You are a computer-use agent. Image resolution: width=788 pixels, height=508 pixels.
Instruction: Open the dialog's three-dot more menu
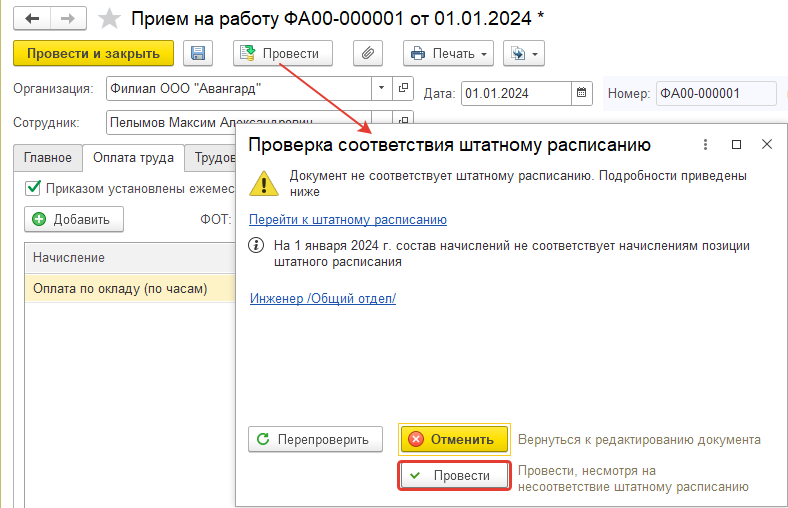(x=706, y=145)
